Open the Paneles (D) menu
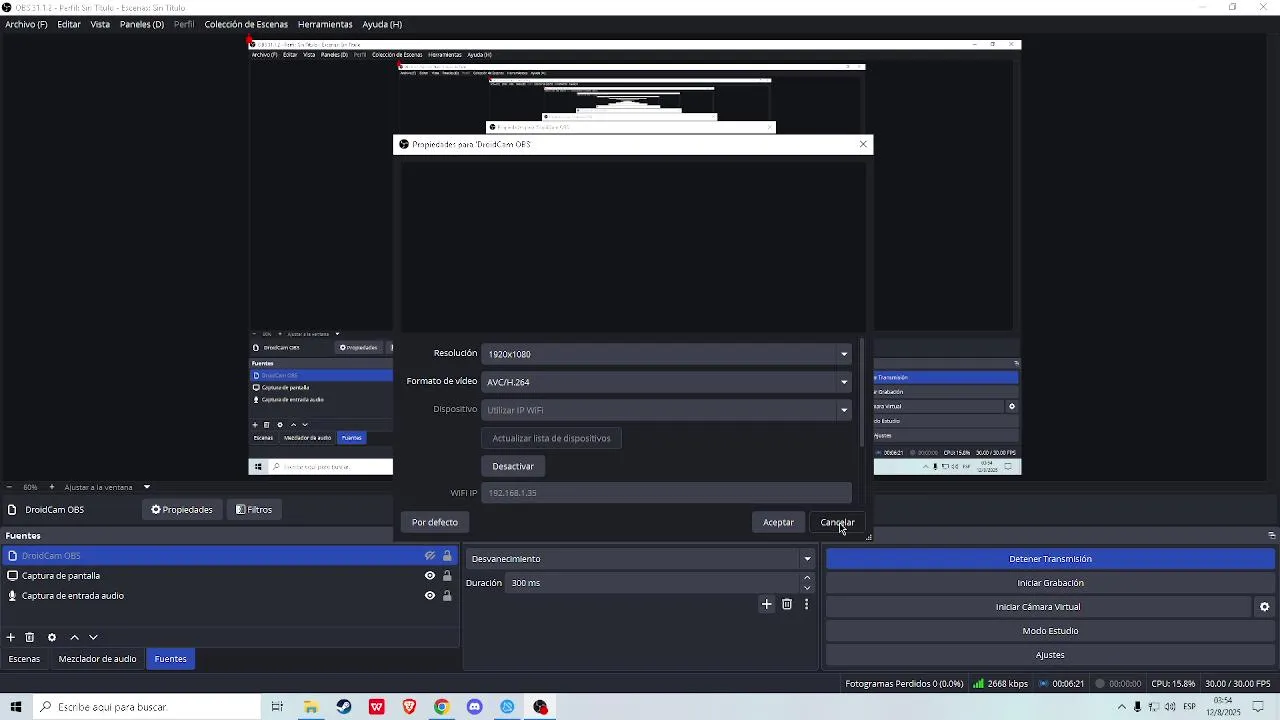This screenshot has height=720, width=1280. [x=142, y=24]
